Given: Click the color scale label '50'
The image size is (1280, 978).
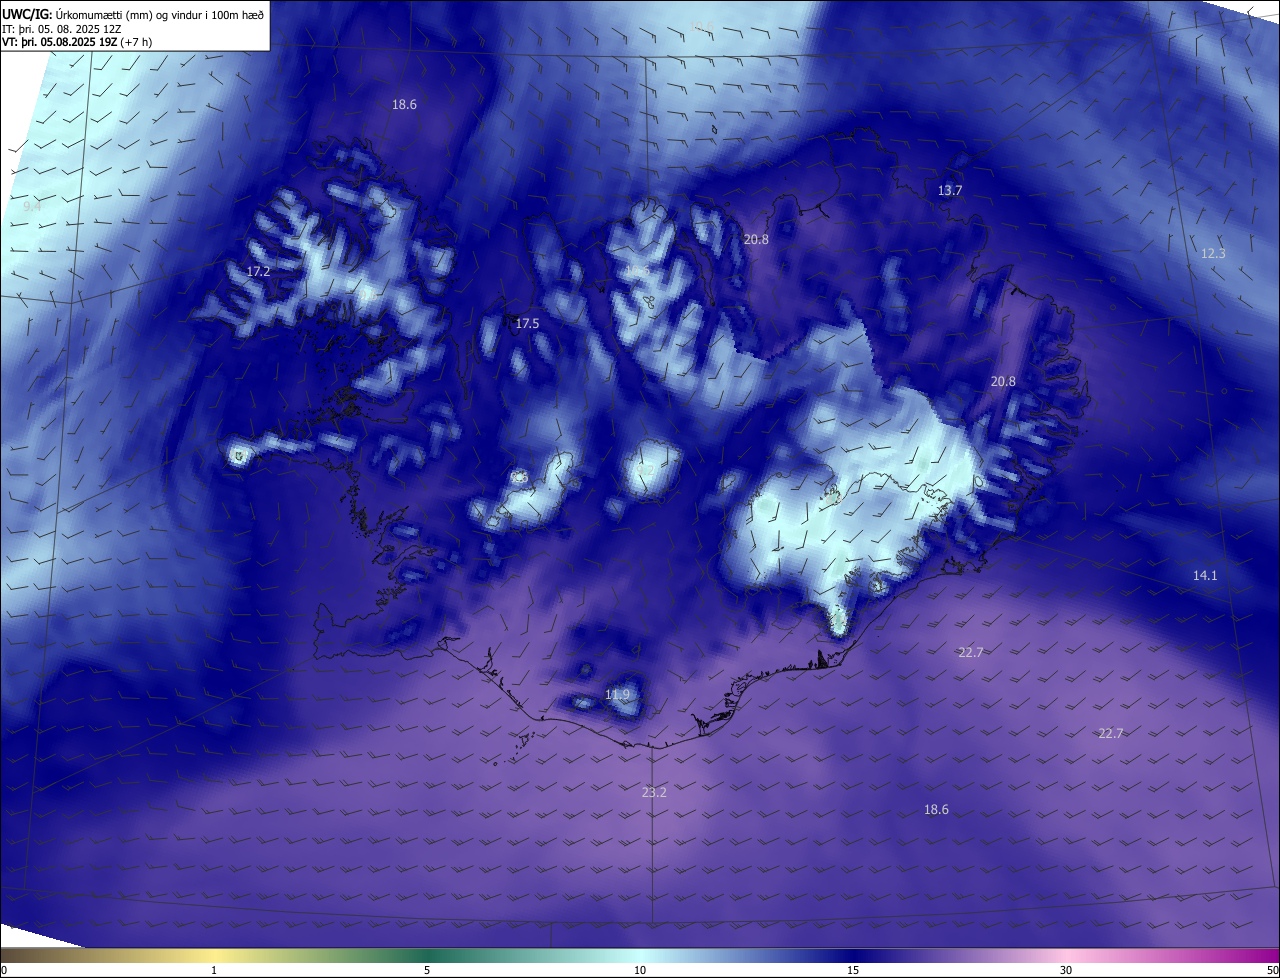Looking at the screenshot, I should coord(1272,970).
